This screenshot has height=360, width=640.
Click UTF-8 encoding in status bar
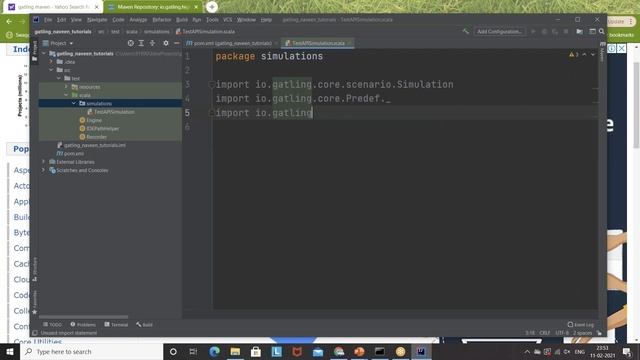(562, 333)
